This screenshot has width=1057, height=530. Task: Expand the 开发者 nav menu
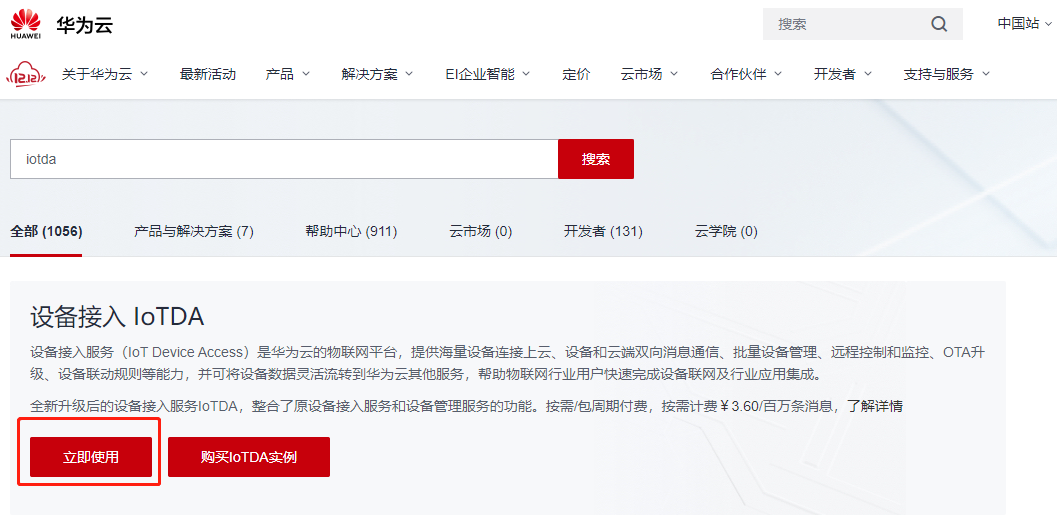(x=842, y=74)
